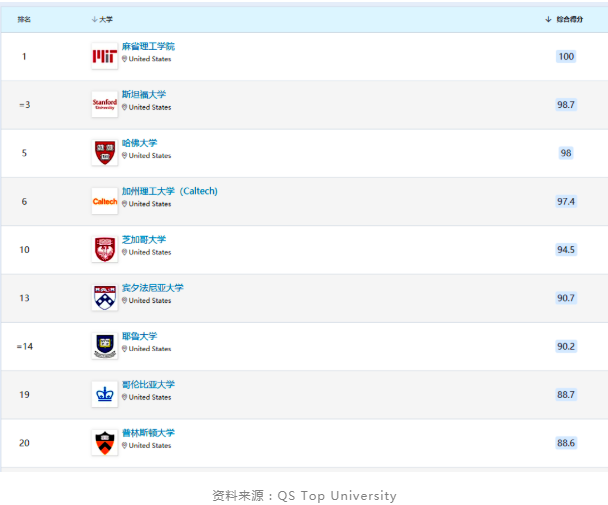Open the 加州理工大学 (Caltech) link
The height and width of the screenshot is (505, 608).
pos(169,191)
